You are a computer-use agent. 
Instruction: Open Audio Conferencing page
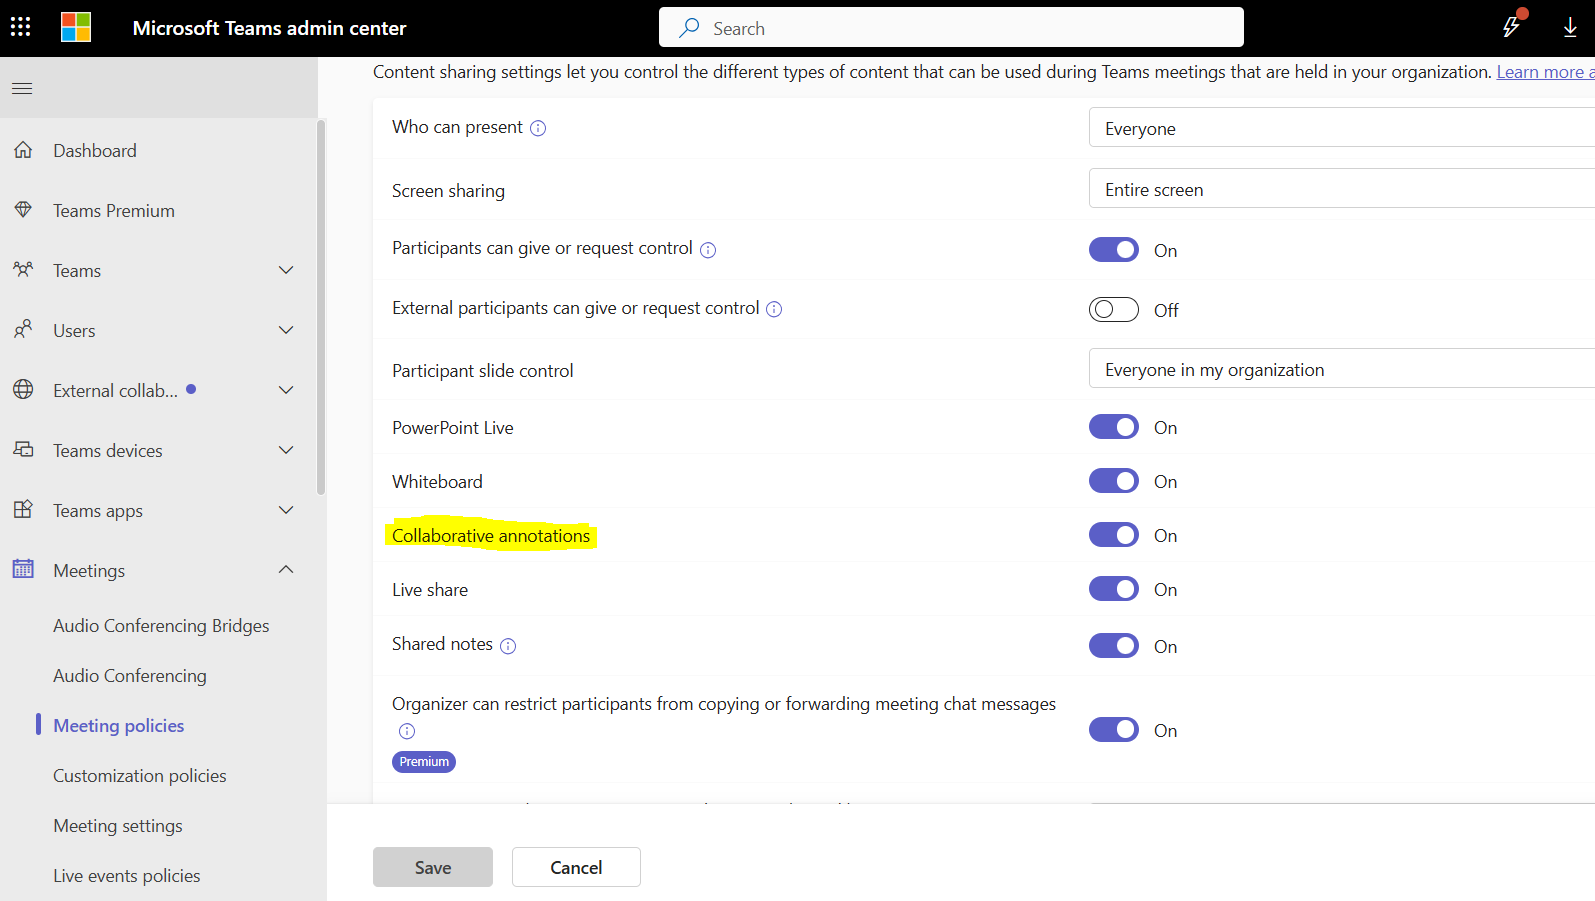pos(130,676)
